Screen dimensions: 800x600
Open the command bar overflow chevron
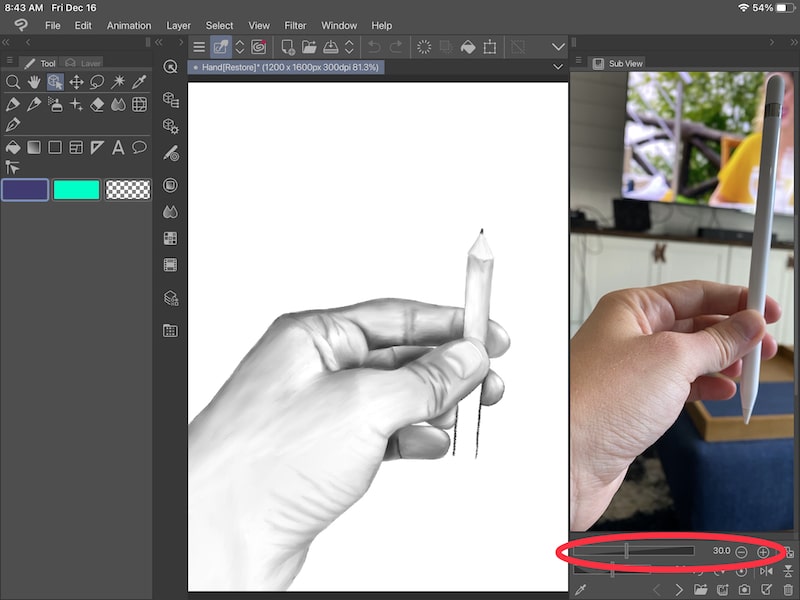[x=557, y=46]
